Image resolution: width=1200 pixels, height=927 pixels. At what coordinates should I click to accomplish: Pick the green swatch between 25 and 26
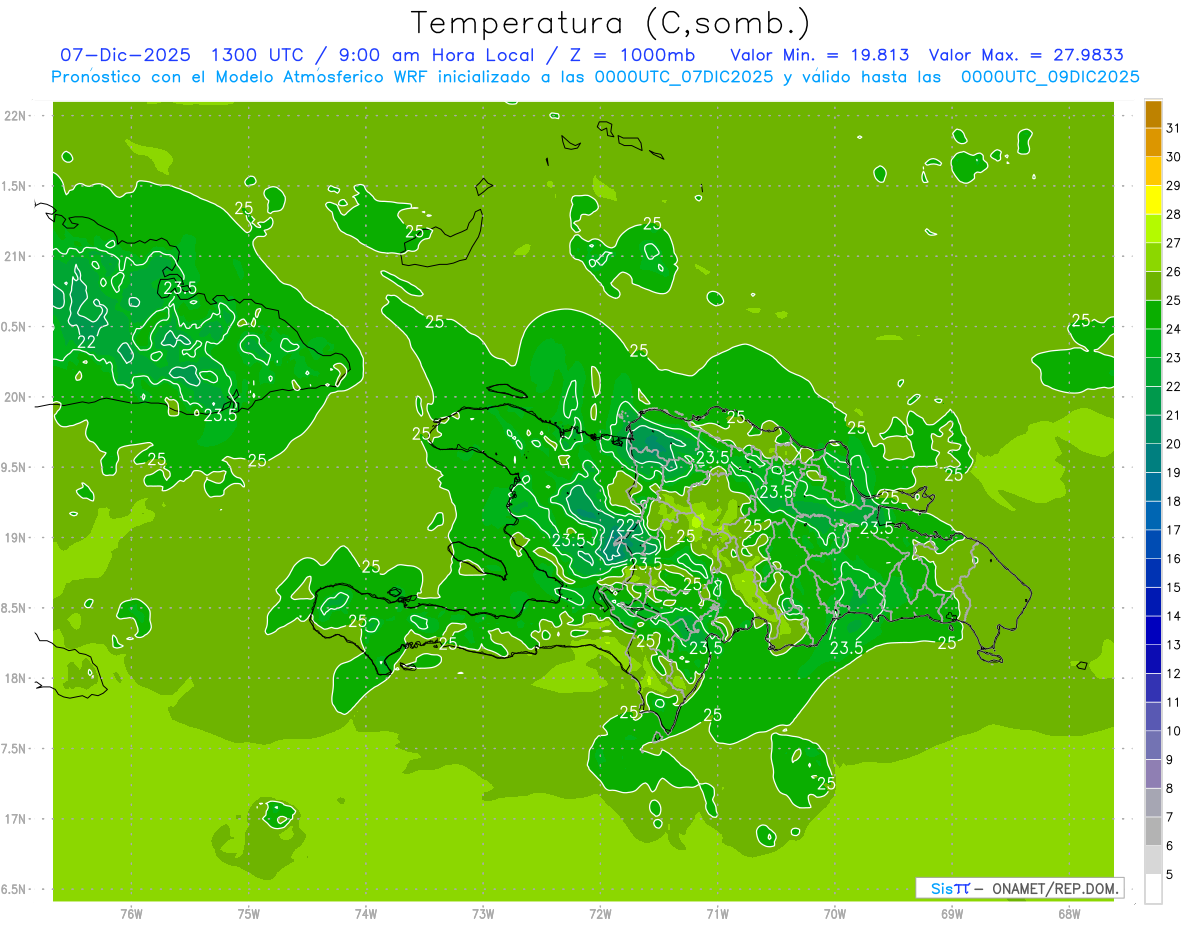(x=1153, y=286)
